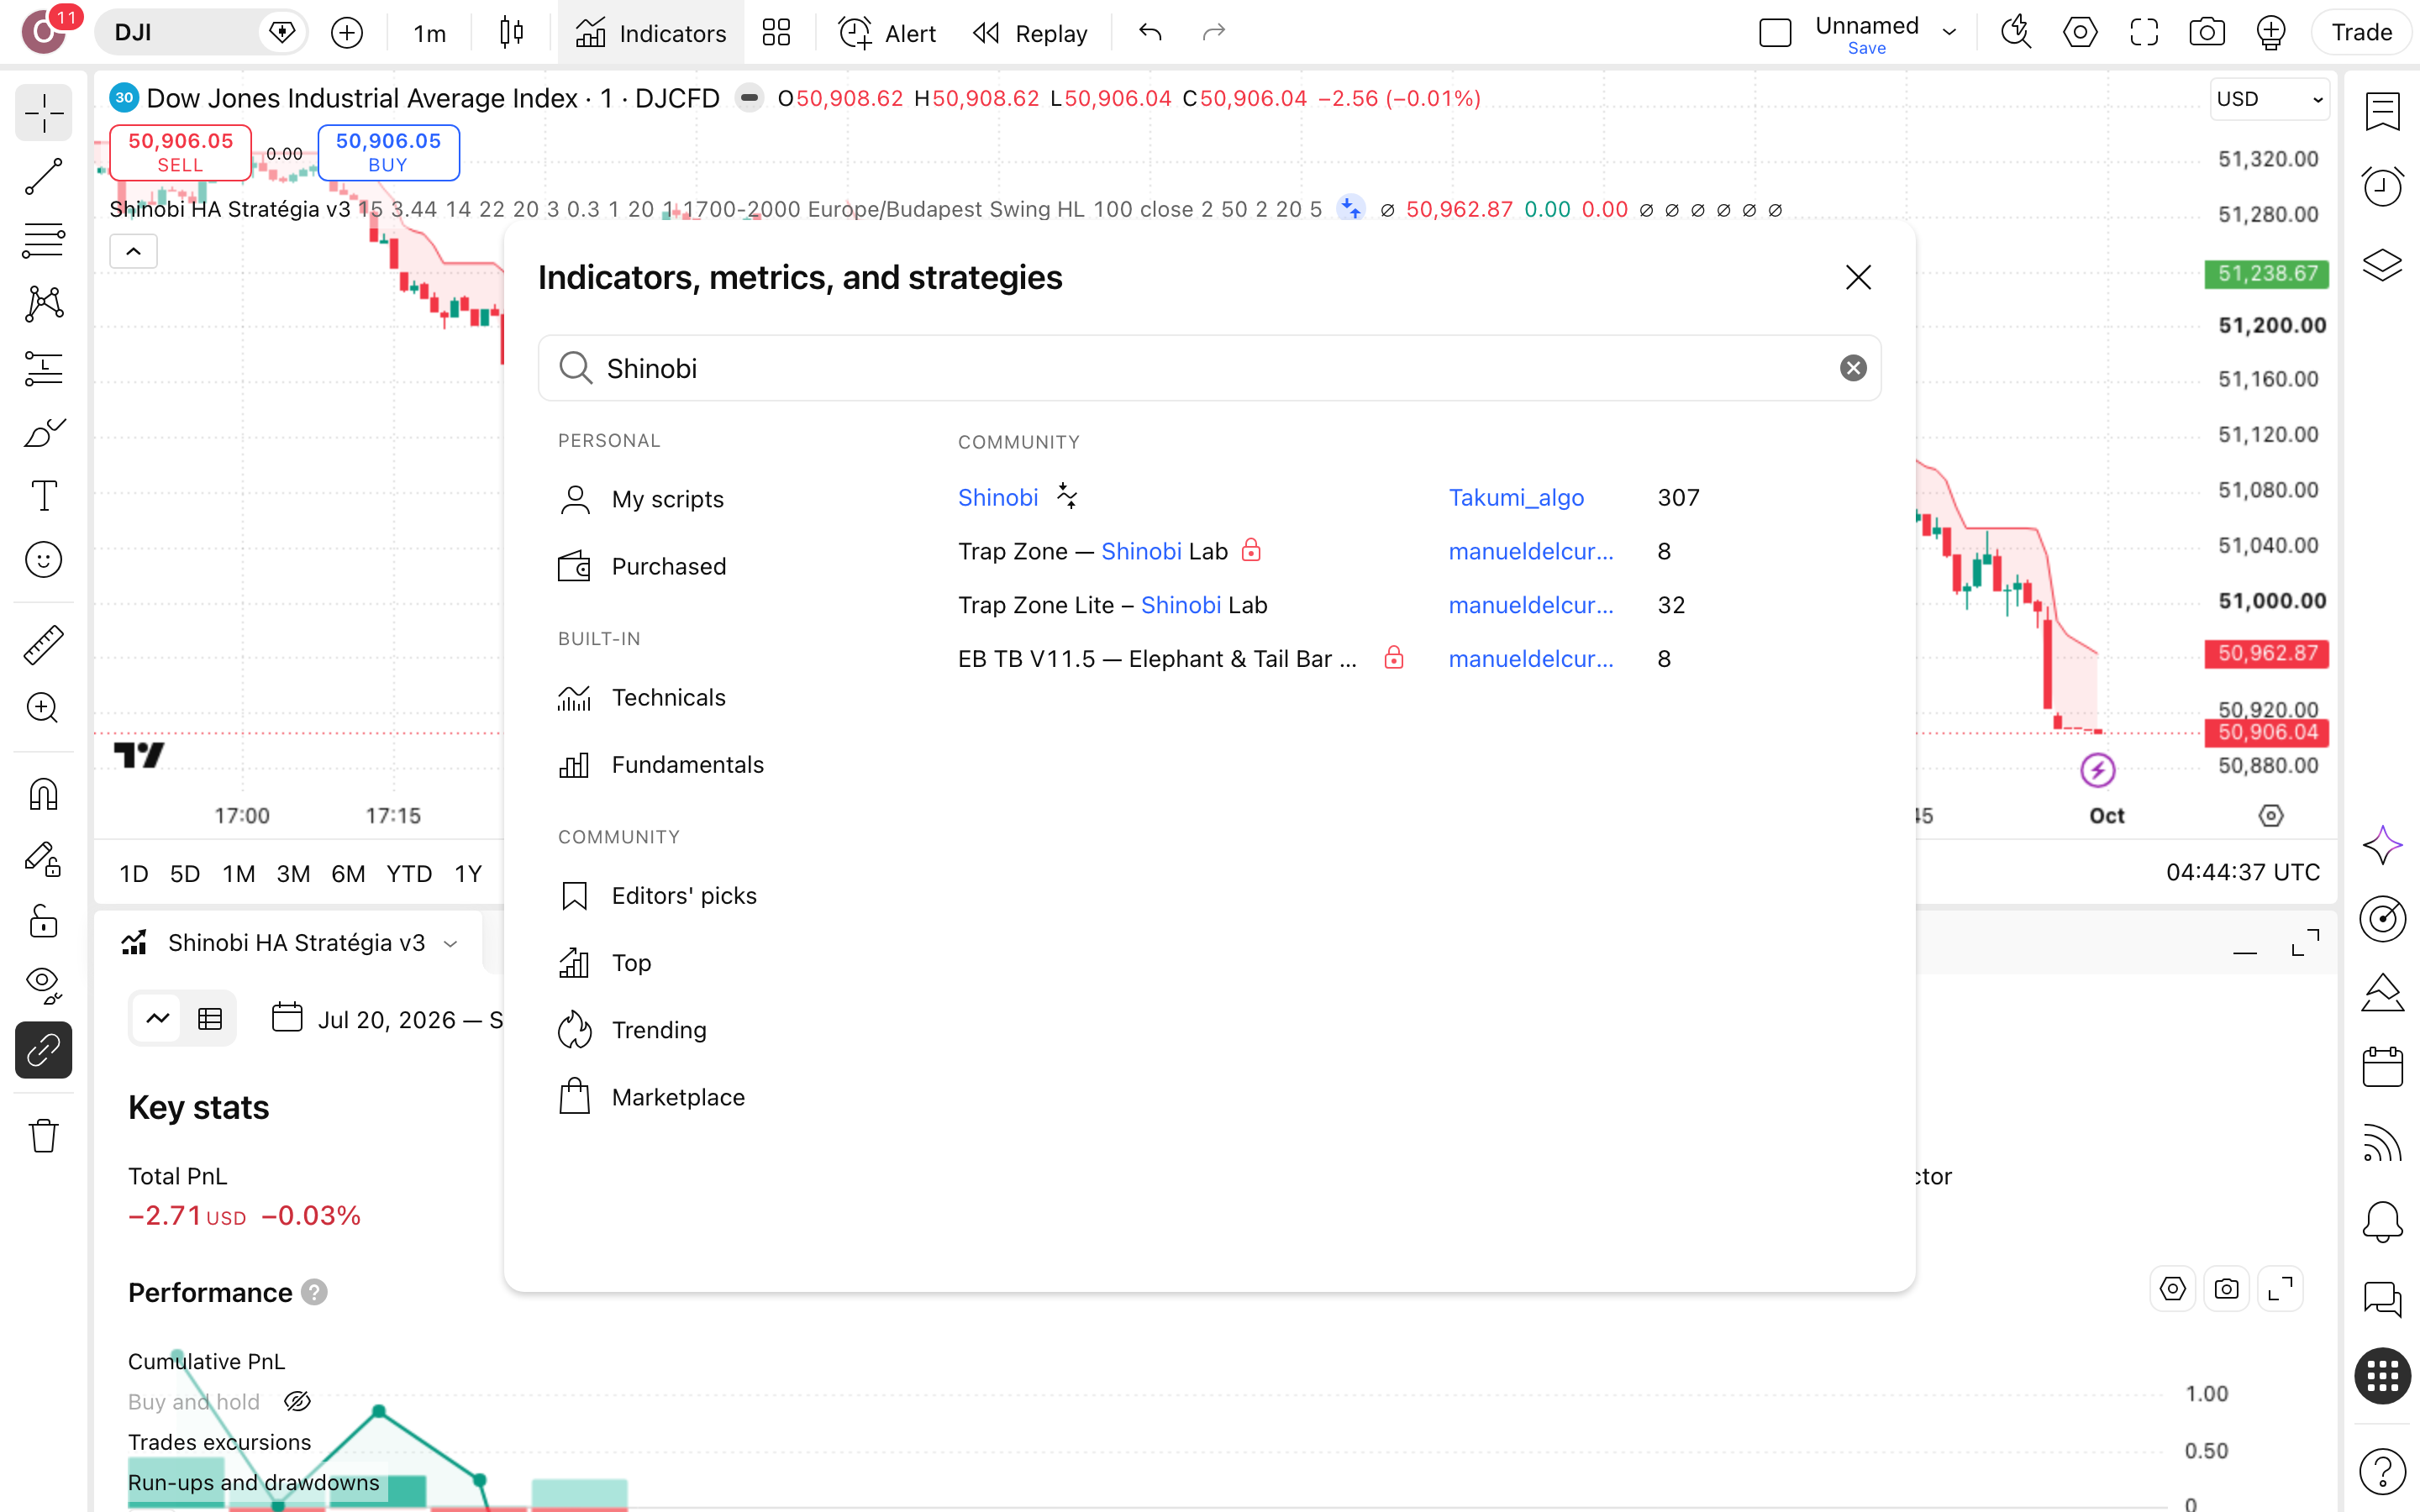Open the alerts alarm clock panel
This screenshot has width=2420, height=1512.
[2382, 186]
